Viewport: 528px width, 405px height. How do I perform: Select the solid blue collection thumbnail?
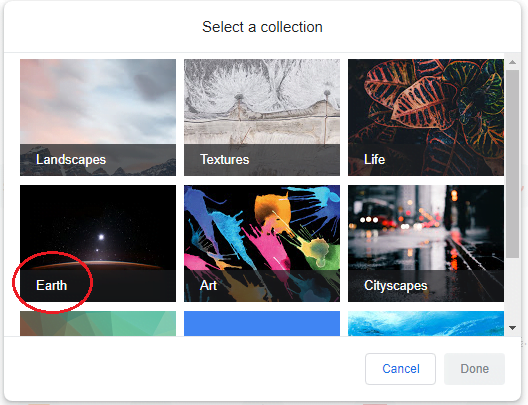(262, 323)
